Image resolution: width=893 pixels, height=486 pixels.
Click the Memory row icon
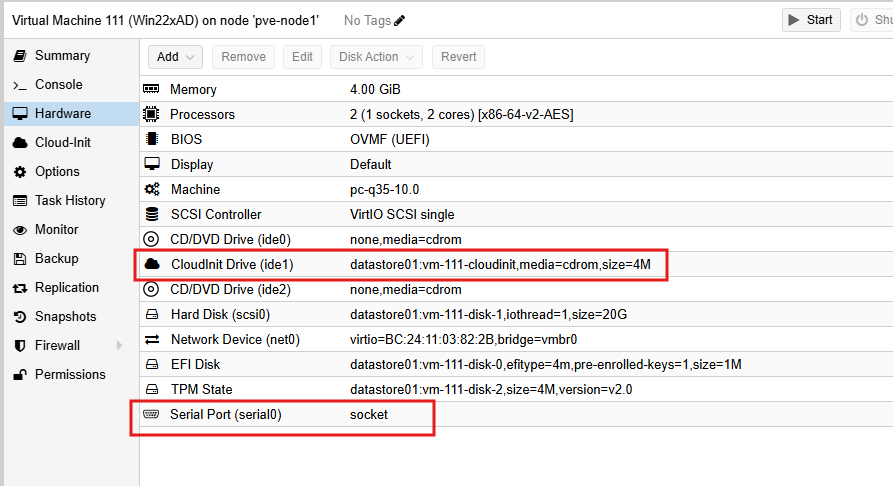152,90
